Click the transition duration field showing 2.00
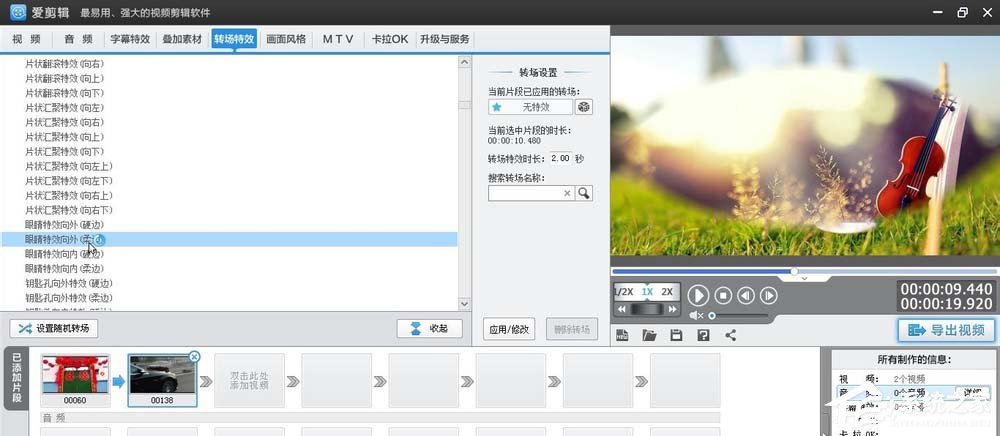The height and width of the screenshot is (436, 1000). [560, 159]
